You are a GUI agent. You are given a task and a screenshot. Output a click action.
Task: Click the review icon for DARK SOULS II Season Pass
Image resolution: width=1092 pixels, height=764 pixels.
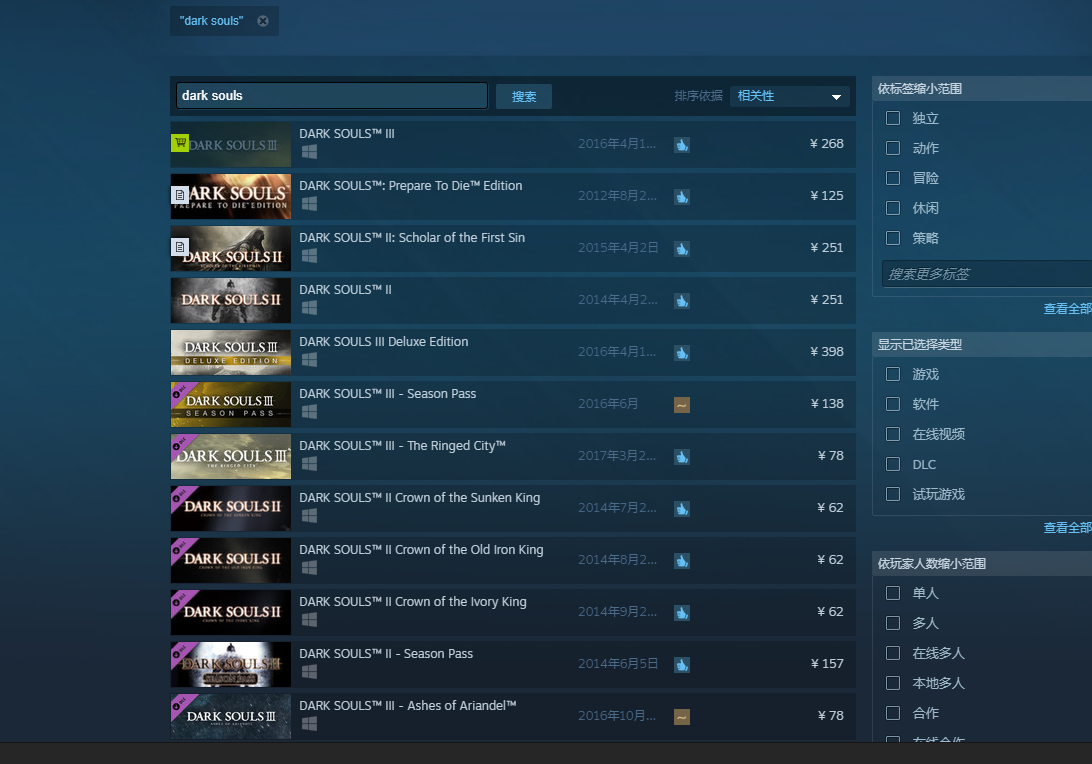point(682,665)
